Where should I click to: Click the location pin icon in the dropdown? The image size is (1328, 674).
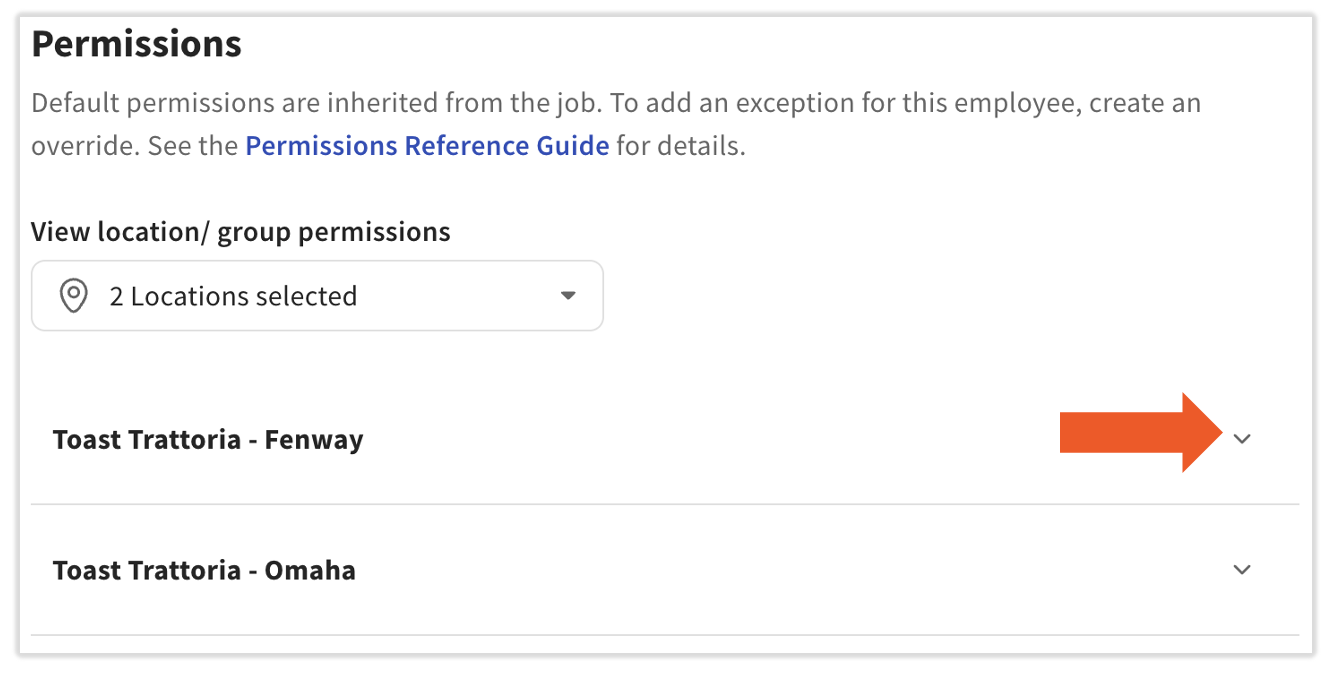73,296
